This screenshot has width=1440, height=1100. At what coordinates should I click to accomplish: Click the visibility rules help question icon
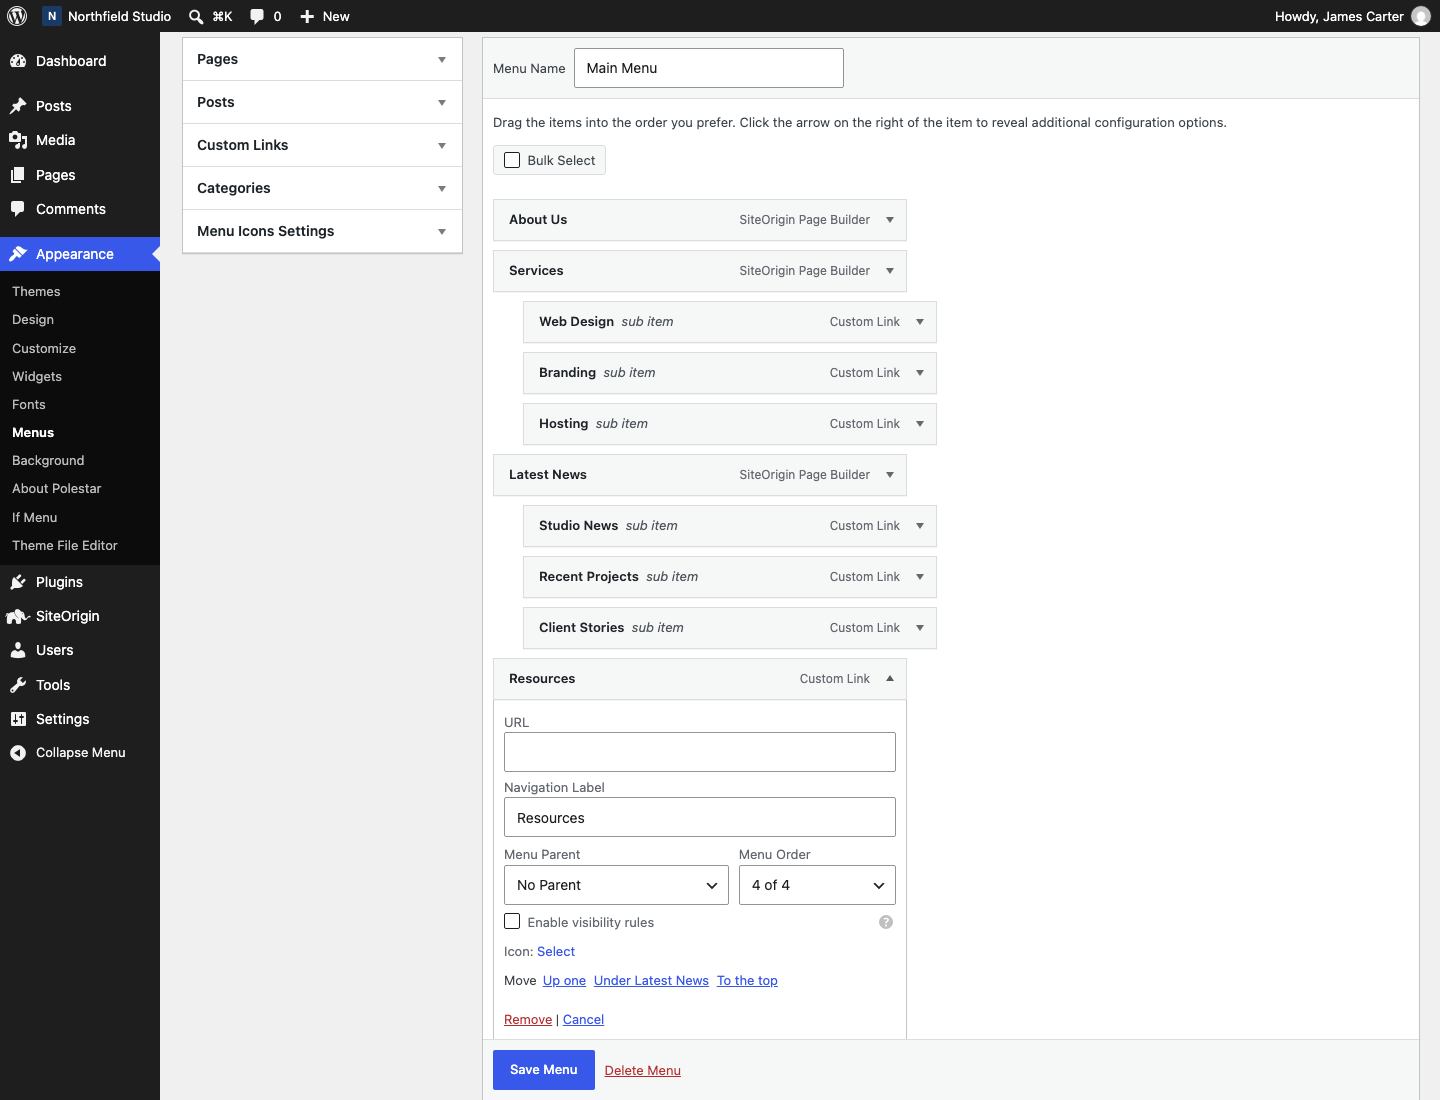click(886, 922)
